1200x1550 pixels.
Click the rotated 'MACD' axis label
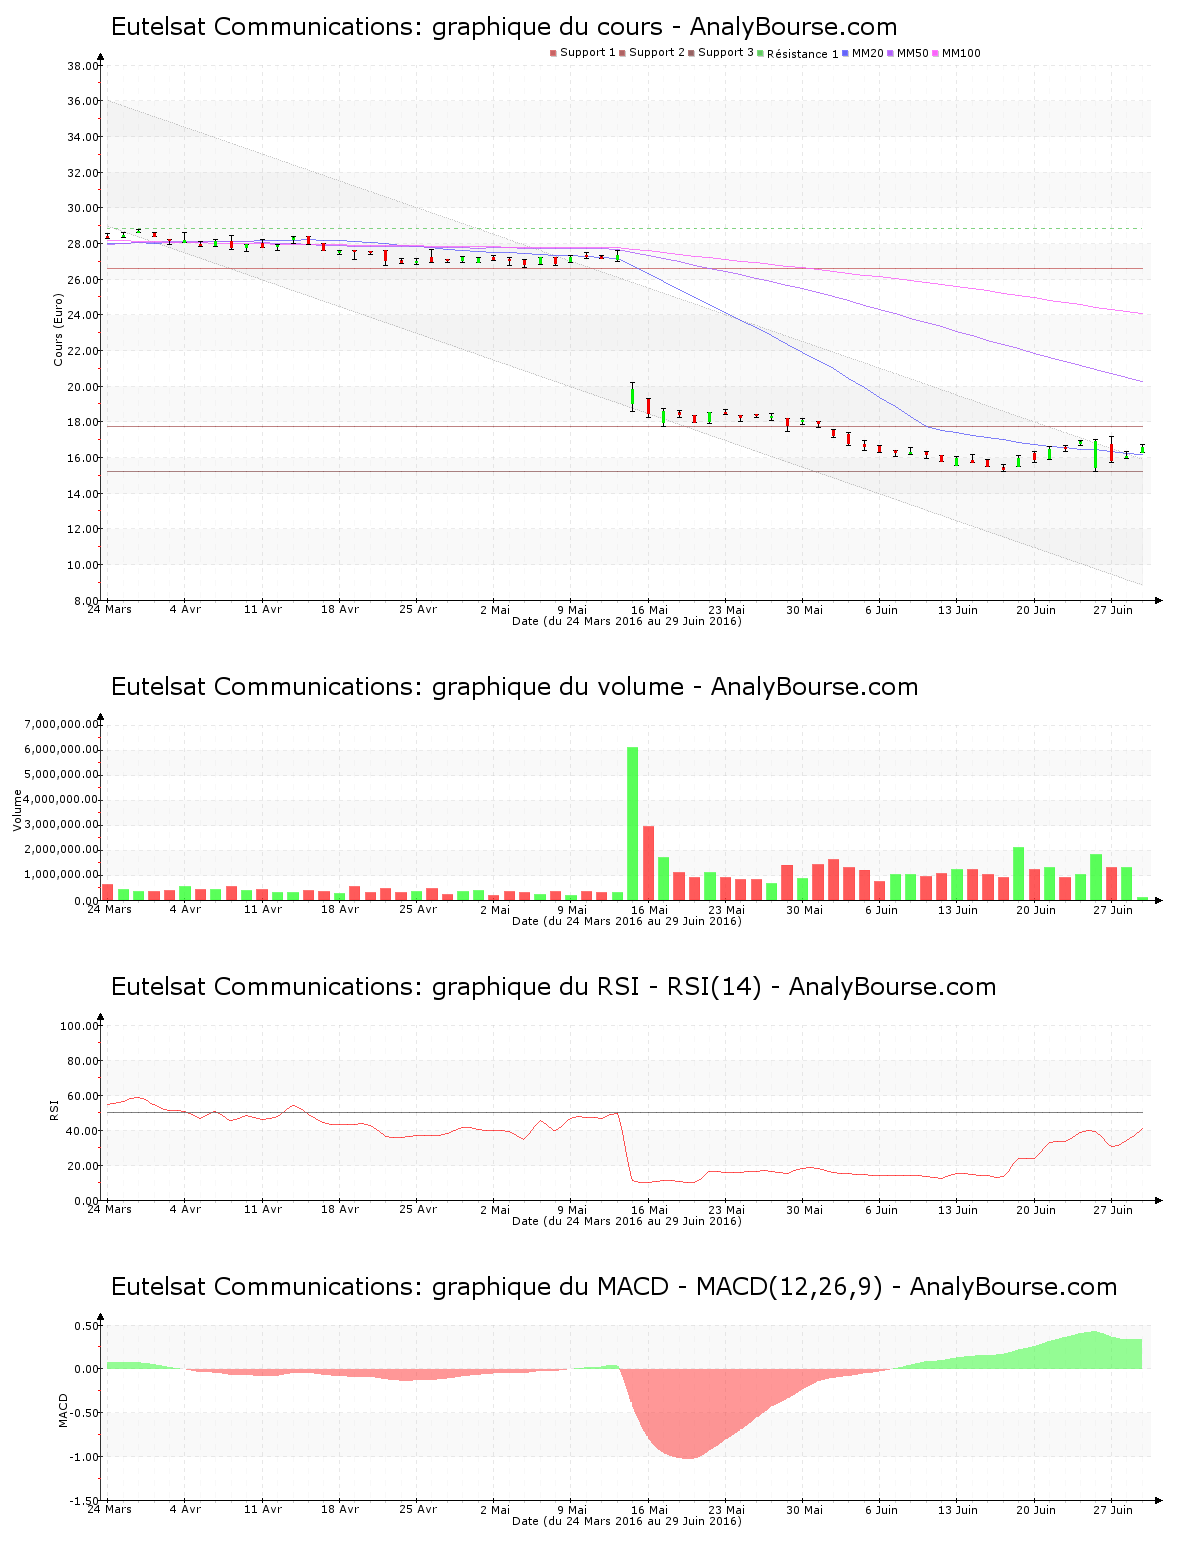tap(64, 1410)
